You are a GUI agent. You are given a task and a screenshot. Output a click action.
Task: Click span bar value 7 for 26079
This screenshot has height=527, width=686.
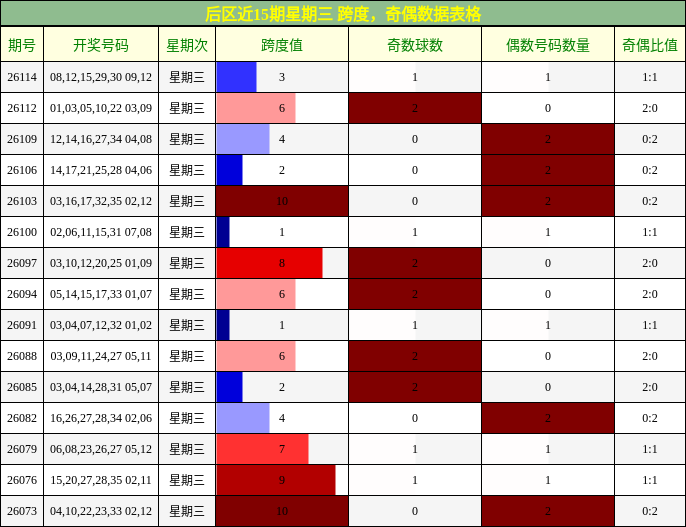(282, 449)
